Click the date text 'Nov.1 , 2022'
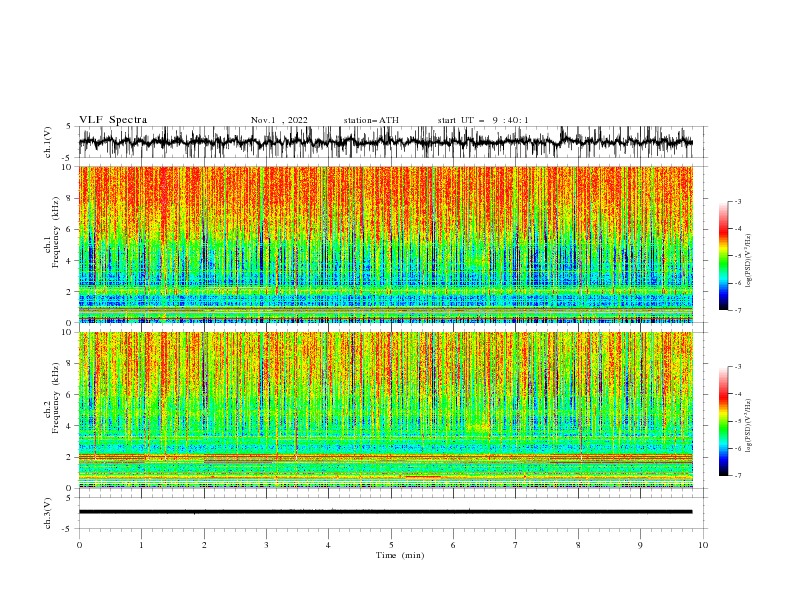Image resolution: width=792 pixels, height=612 pixels. point(279,120)
